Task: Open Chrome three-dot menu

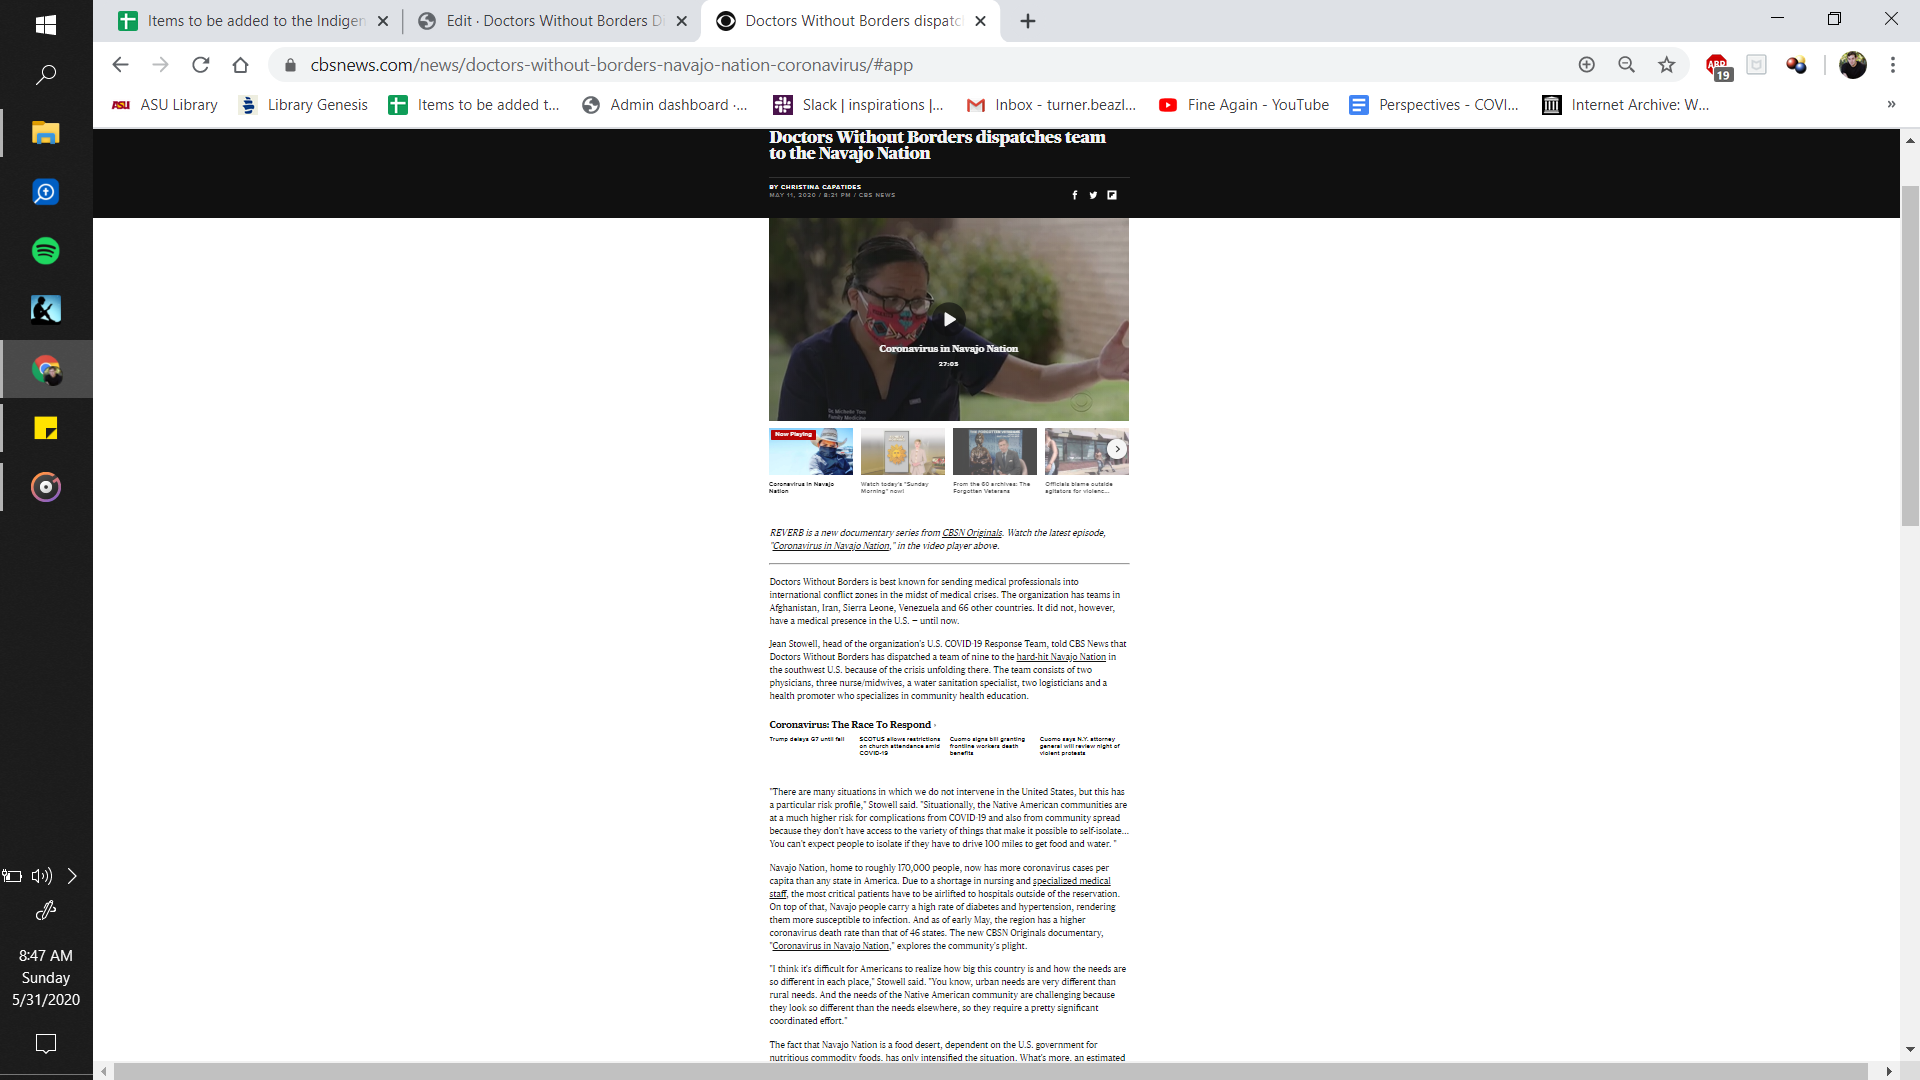Action: pos(1892,65)
